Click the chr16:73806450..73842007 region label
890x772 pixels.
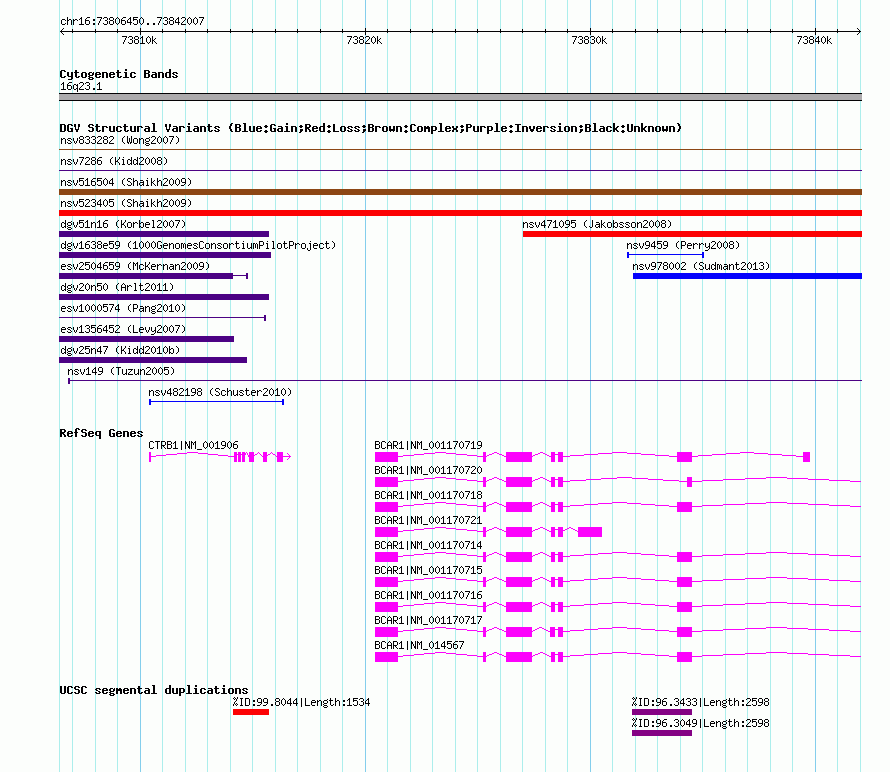tap(132, 21)
